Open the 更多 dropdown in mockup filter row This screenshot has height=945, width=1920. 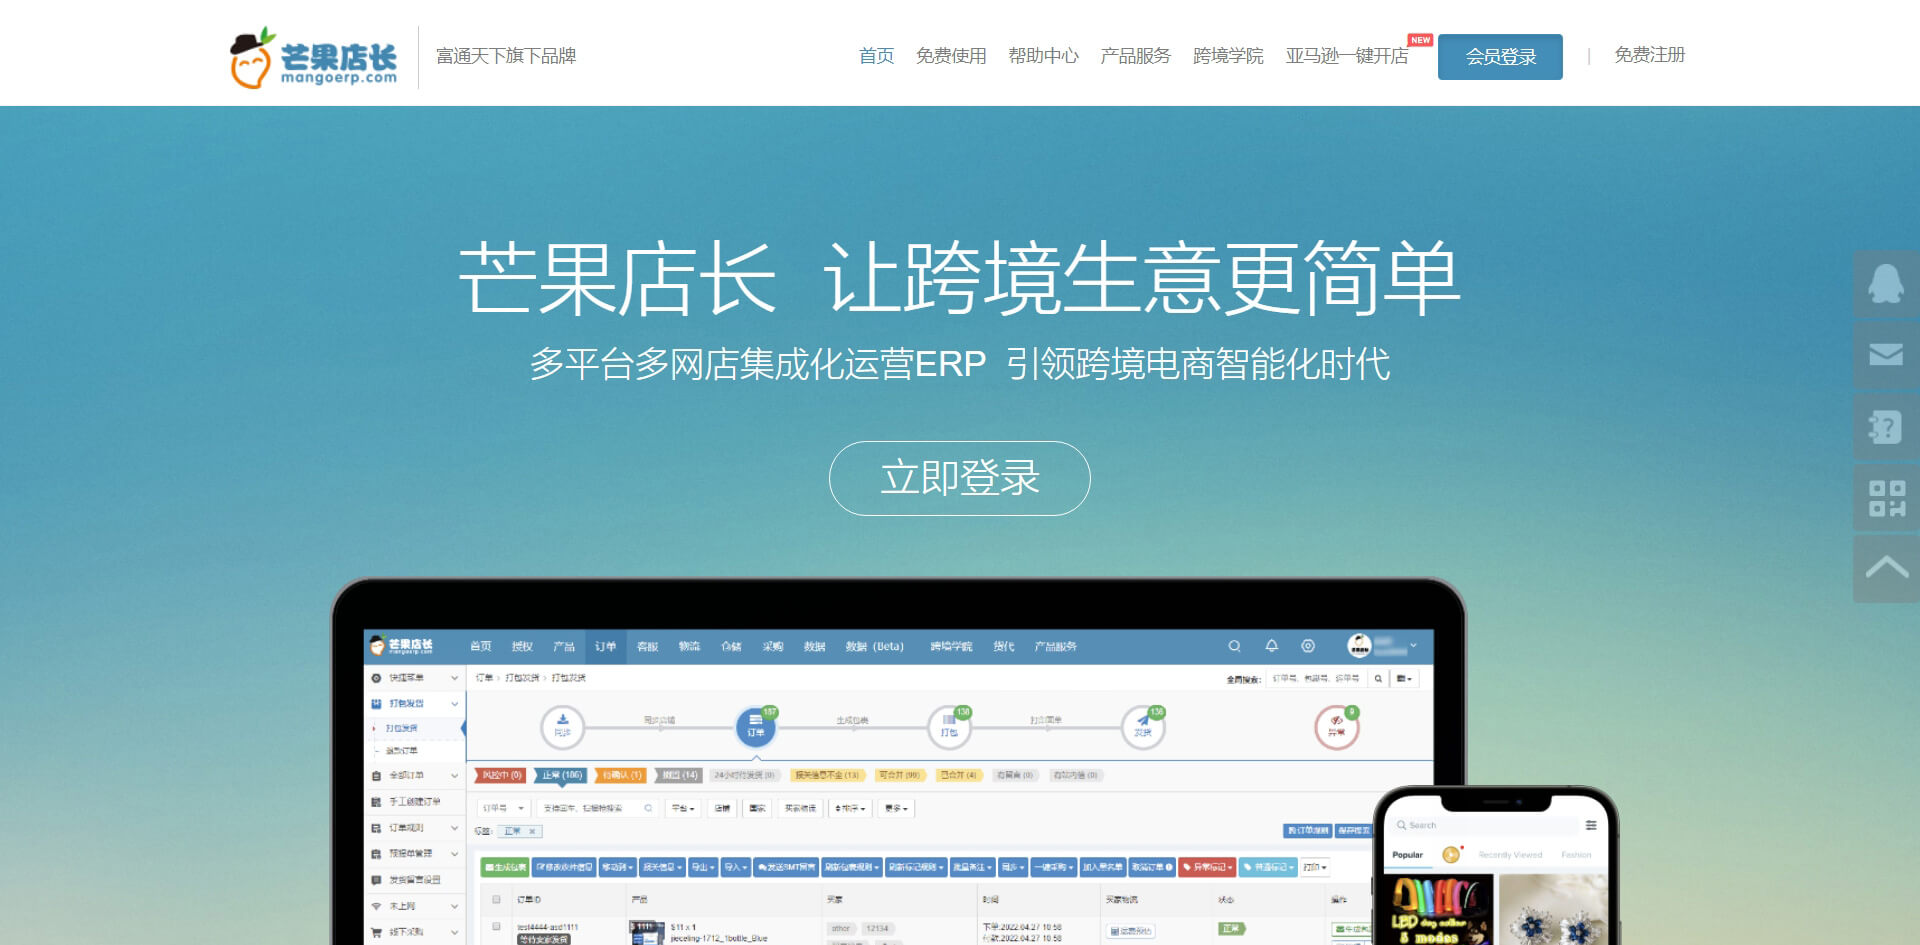[x=896, y=808]
